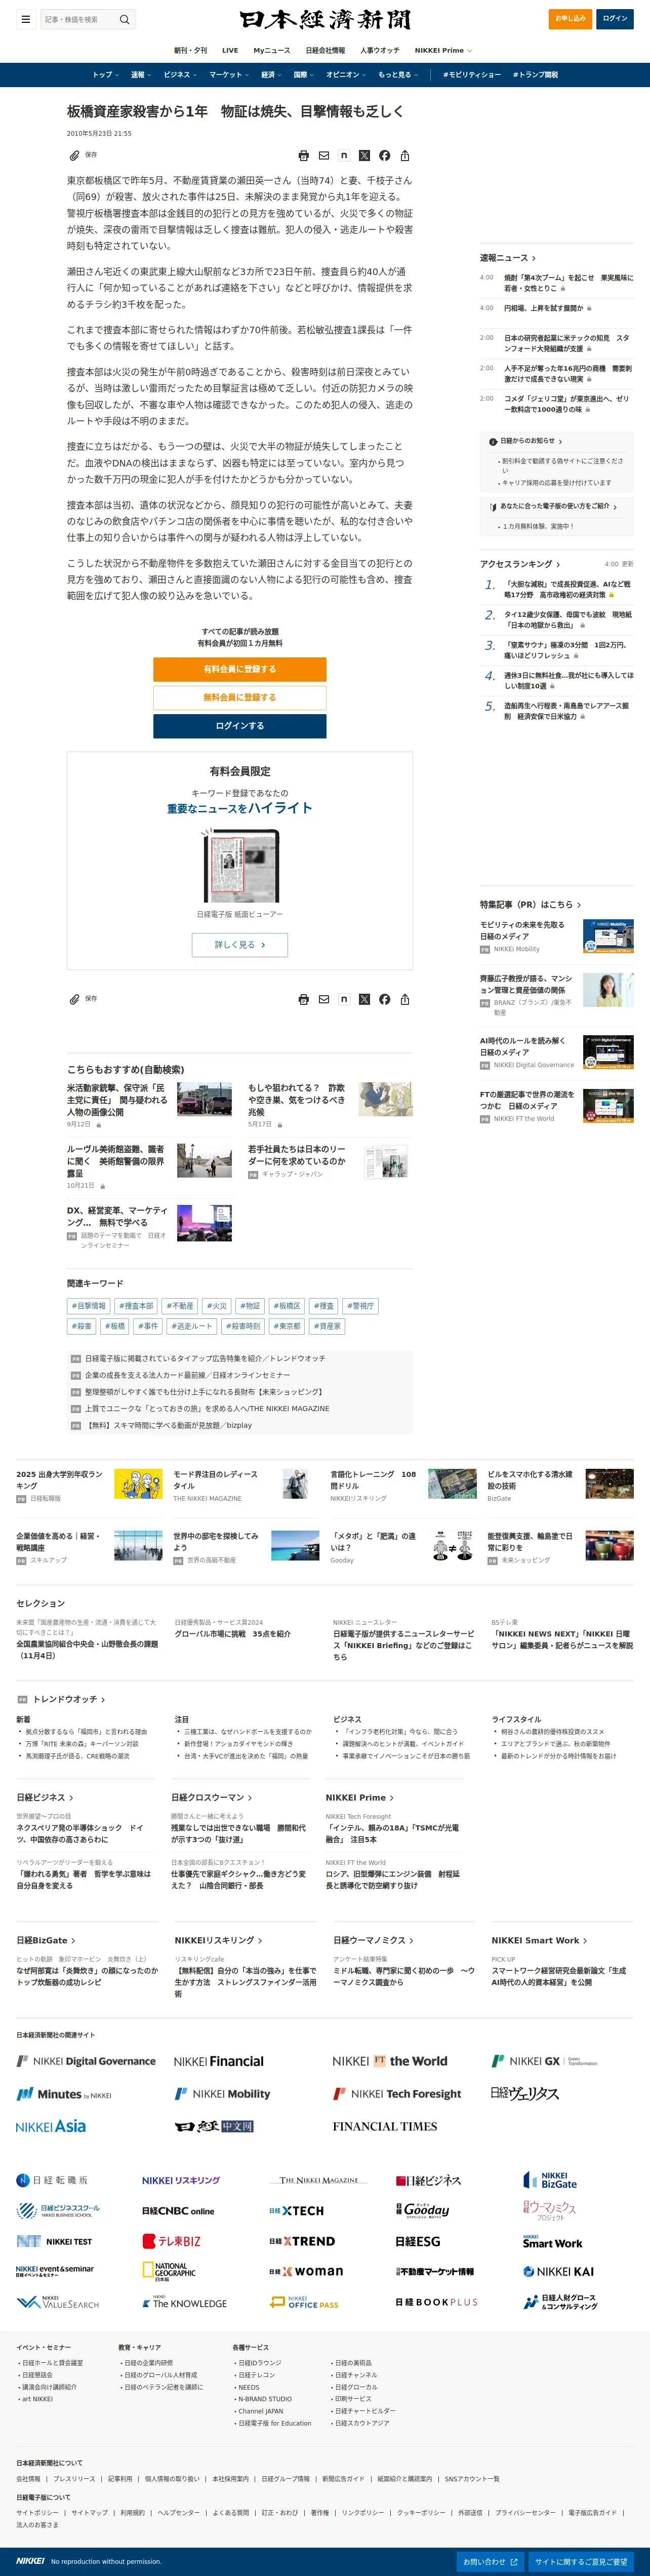Share to note using top icon
Viewport: 650px width, 2576px height.
click(x=344, y=156)
